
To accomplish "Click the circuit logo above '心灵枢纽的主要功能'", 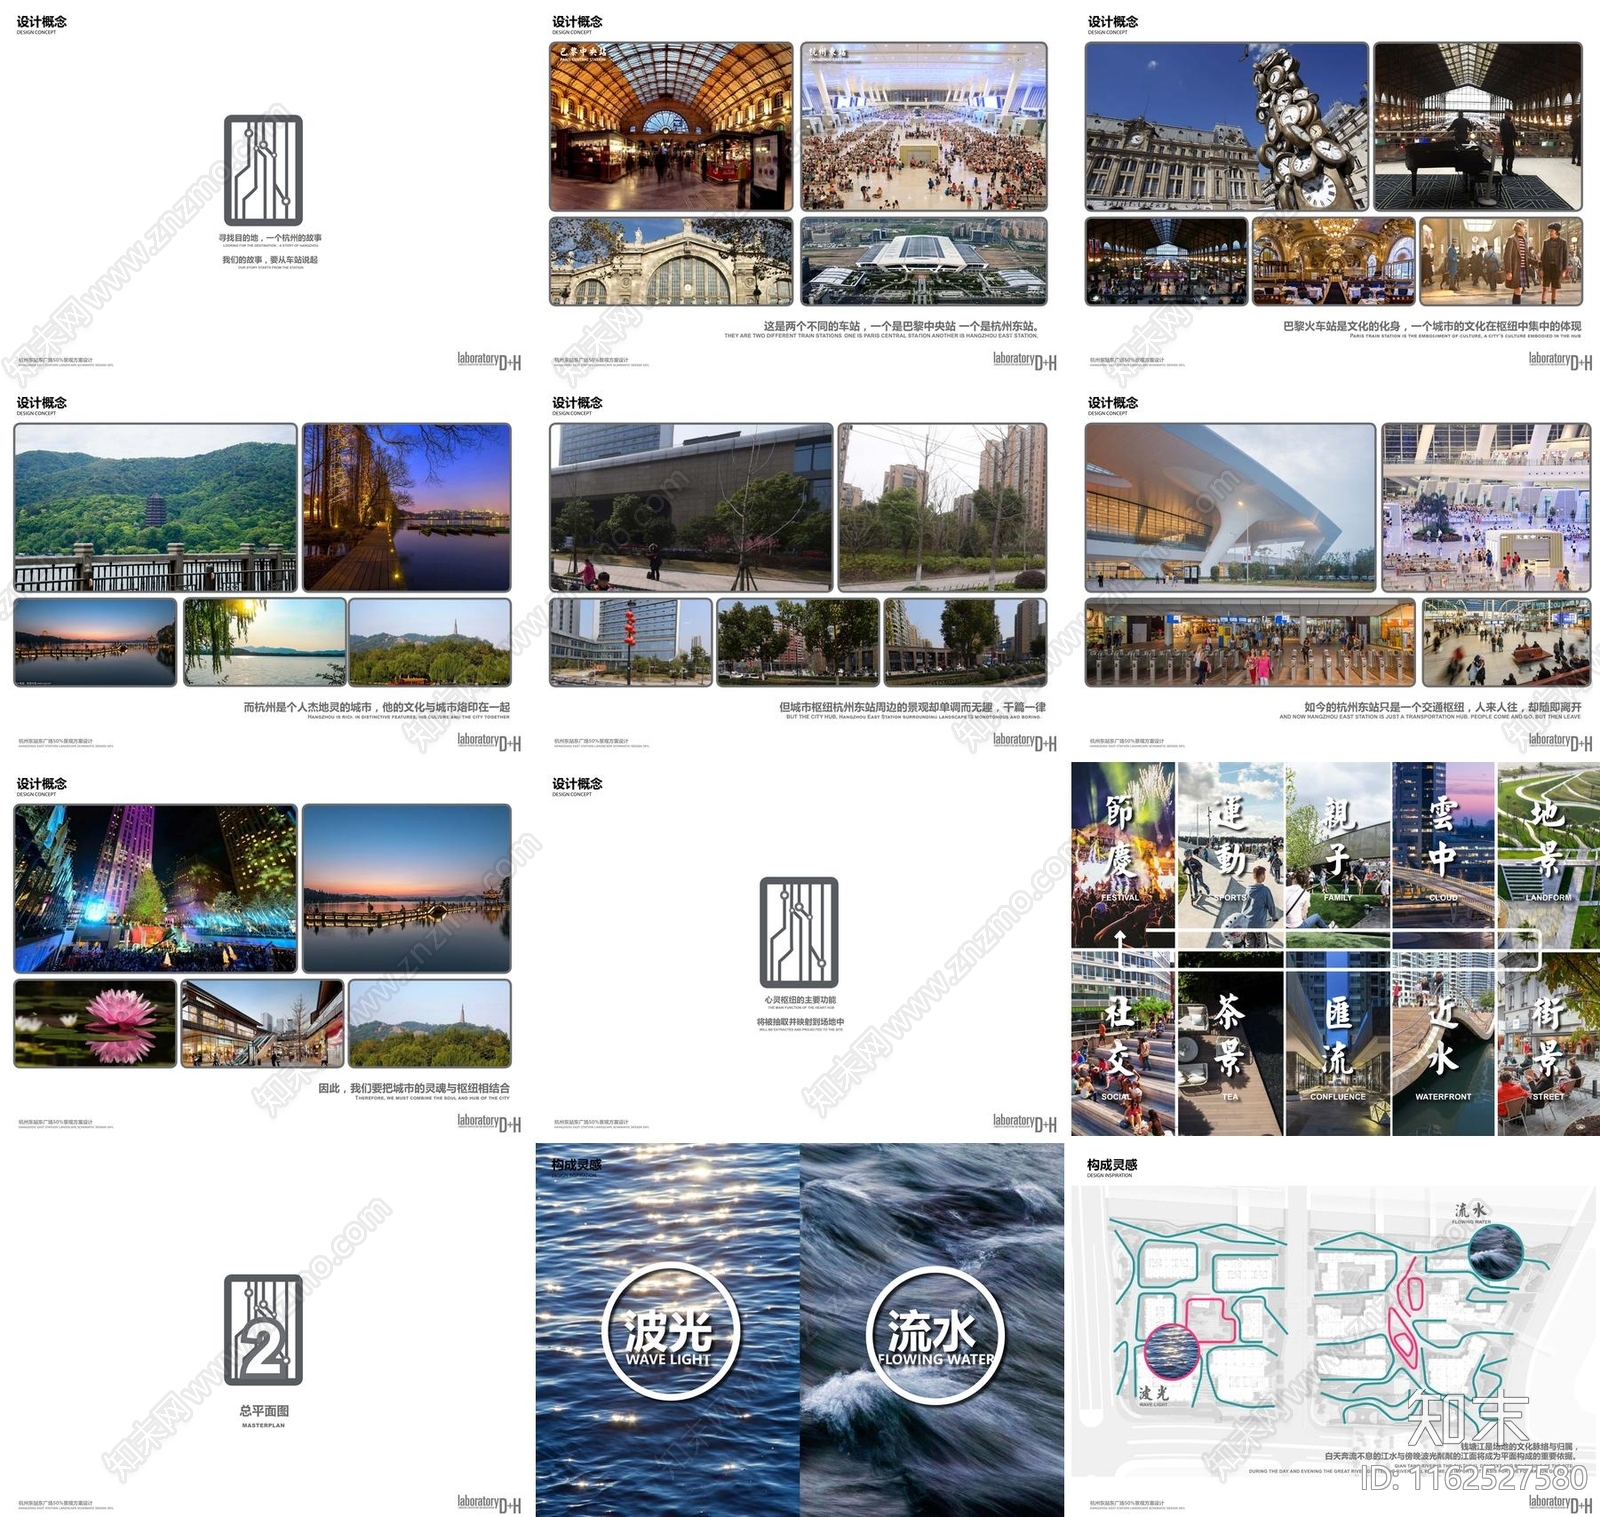I will pos(799,932).
